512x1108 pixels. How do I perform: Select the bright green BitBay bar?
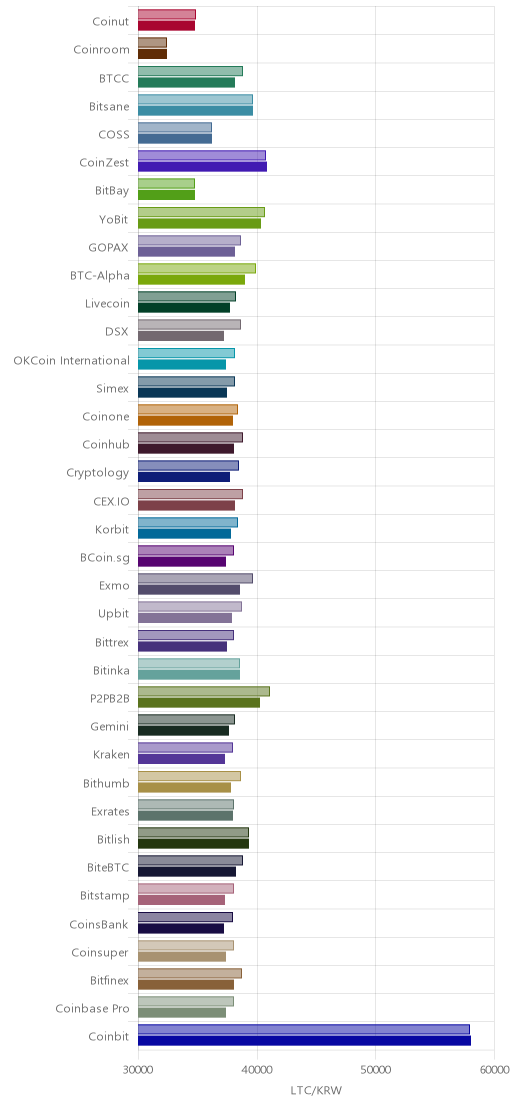point(167,195)
